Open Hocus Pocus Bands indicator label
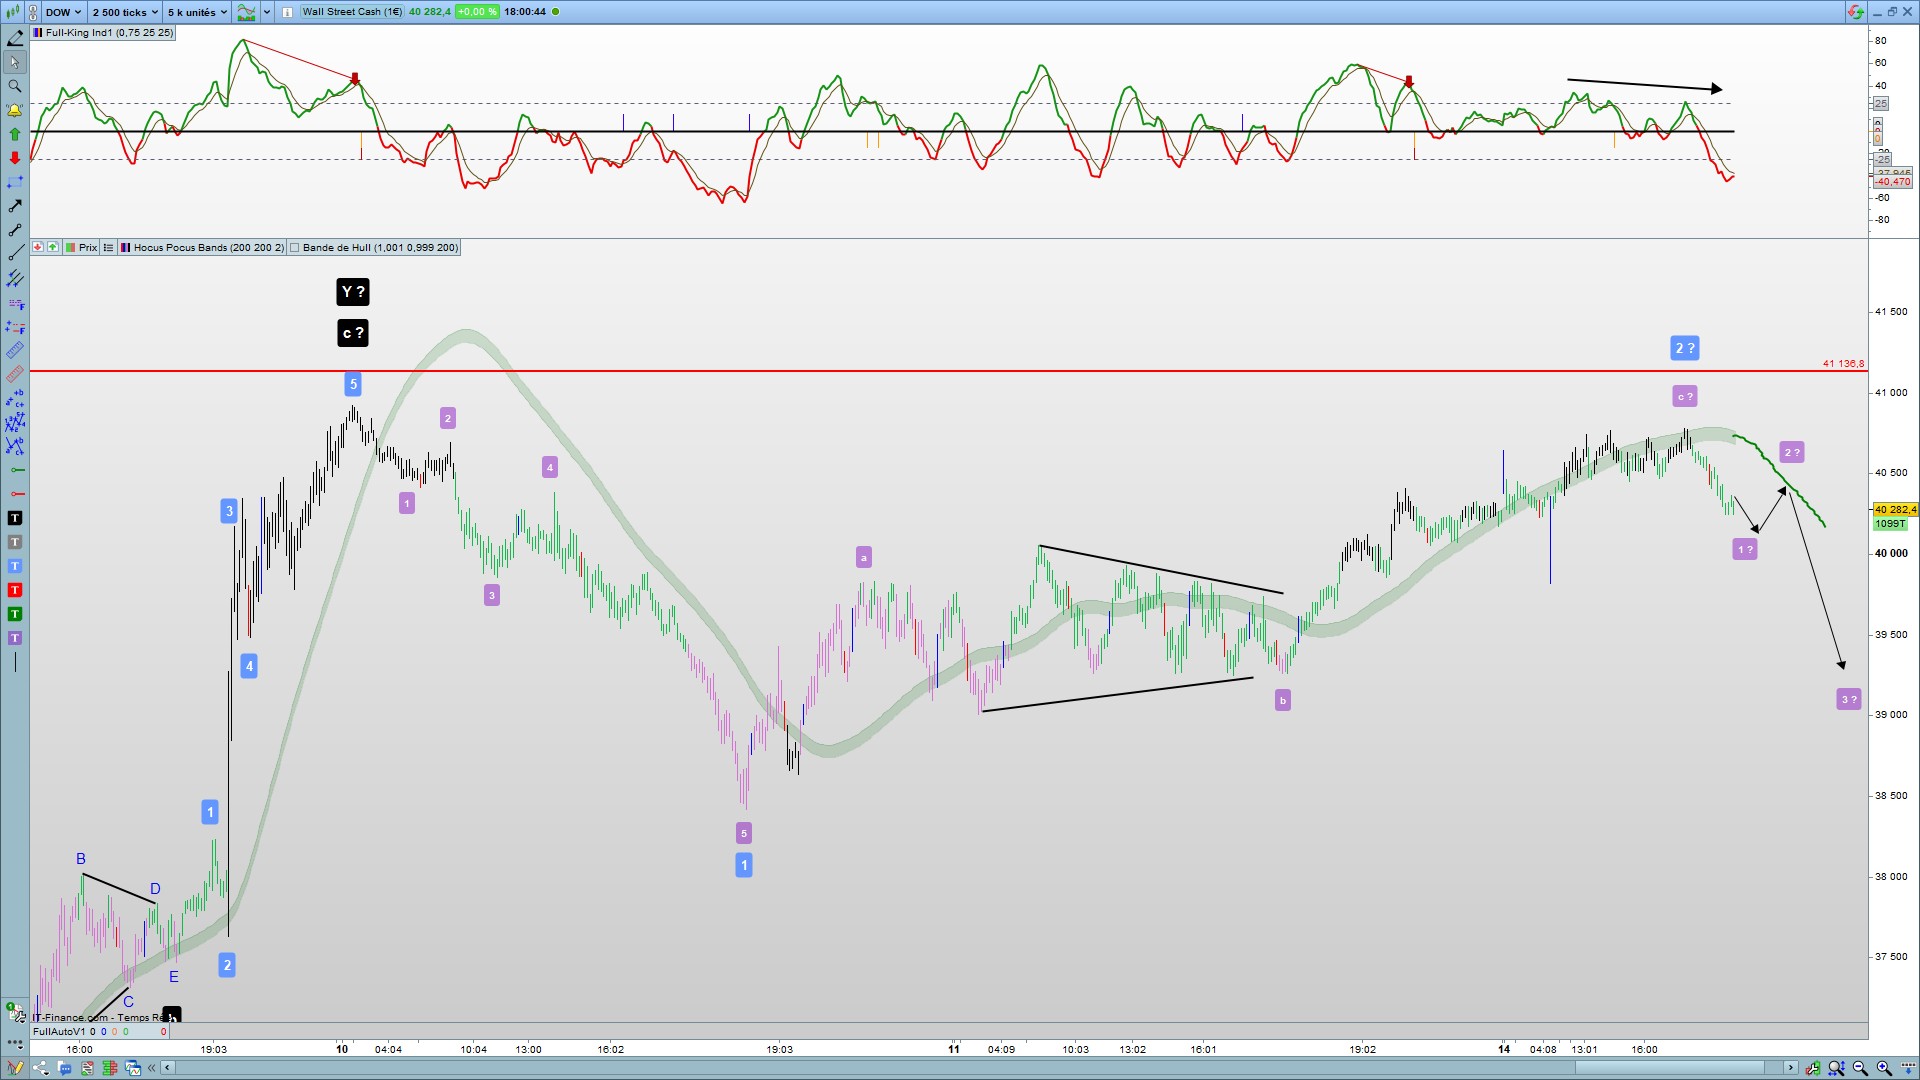 click(202, 248)
